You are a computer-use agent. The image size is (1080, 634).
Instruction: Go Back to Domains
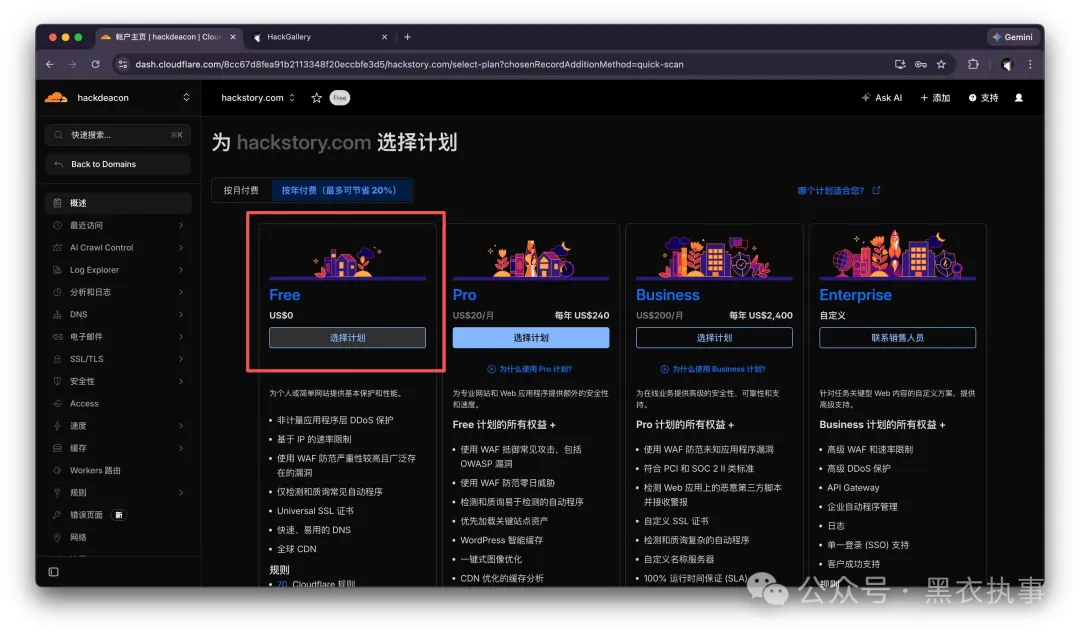point(118,164)
